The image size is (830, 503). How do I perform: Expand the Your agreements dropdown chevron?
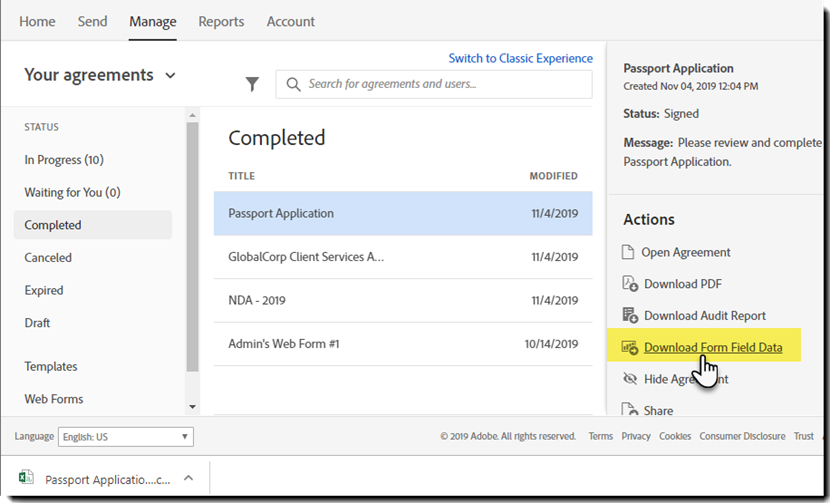click(170, 76)
